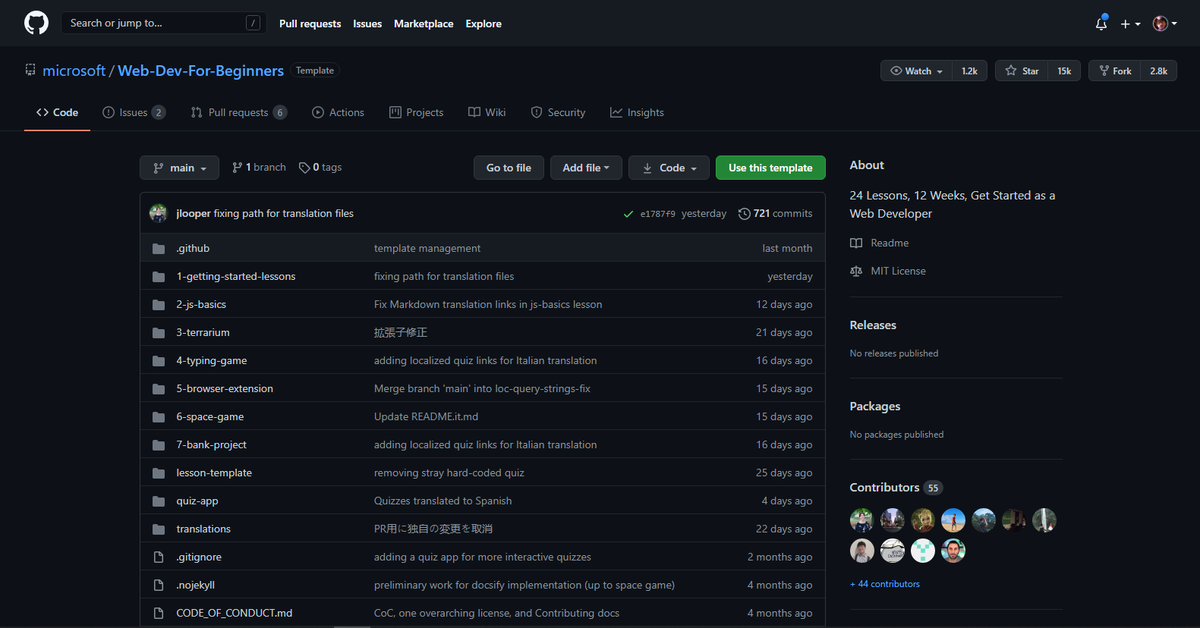
Task: Open the quiz-app folder
Action: click(x=197, y=500)
